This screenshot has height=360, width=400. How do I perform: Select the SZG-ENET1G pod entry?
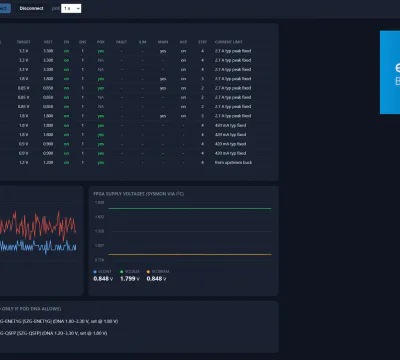(59, 321)
